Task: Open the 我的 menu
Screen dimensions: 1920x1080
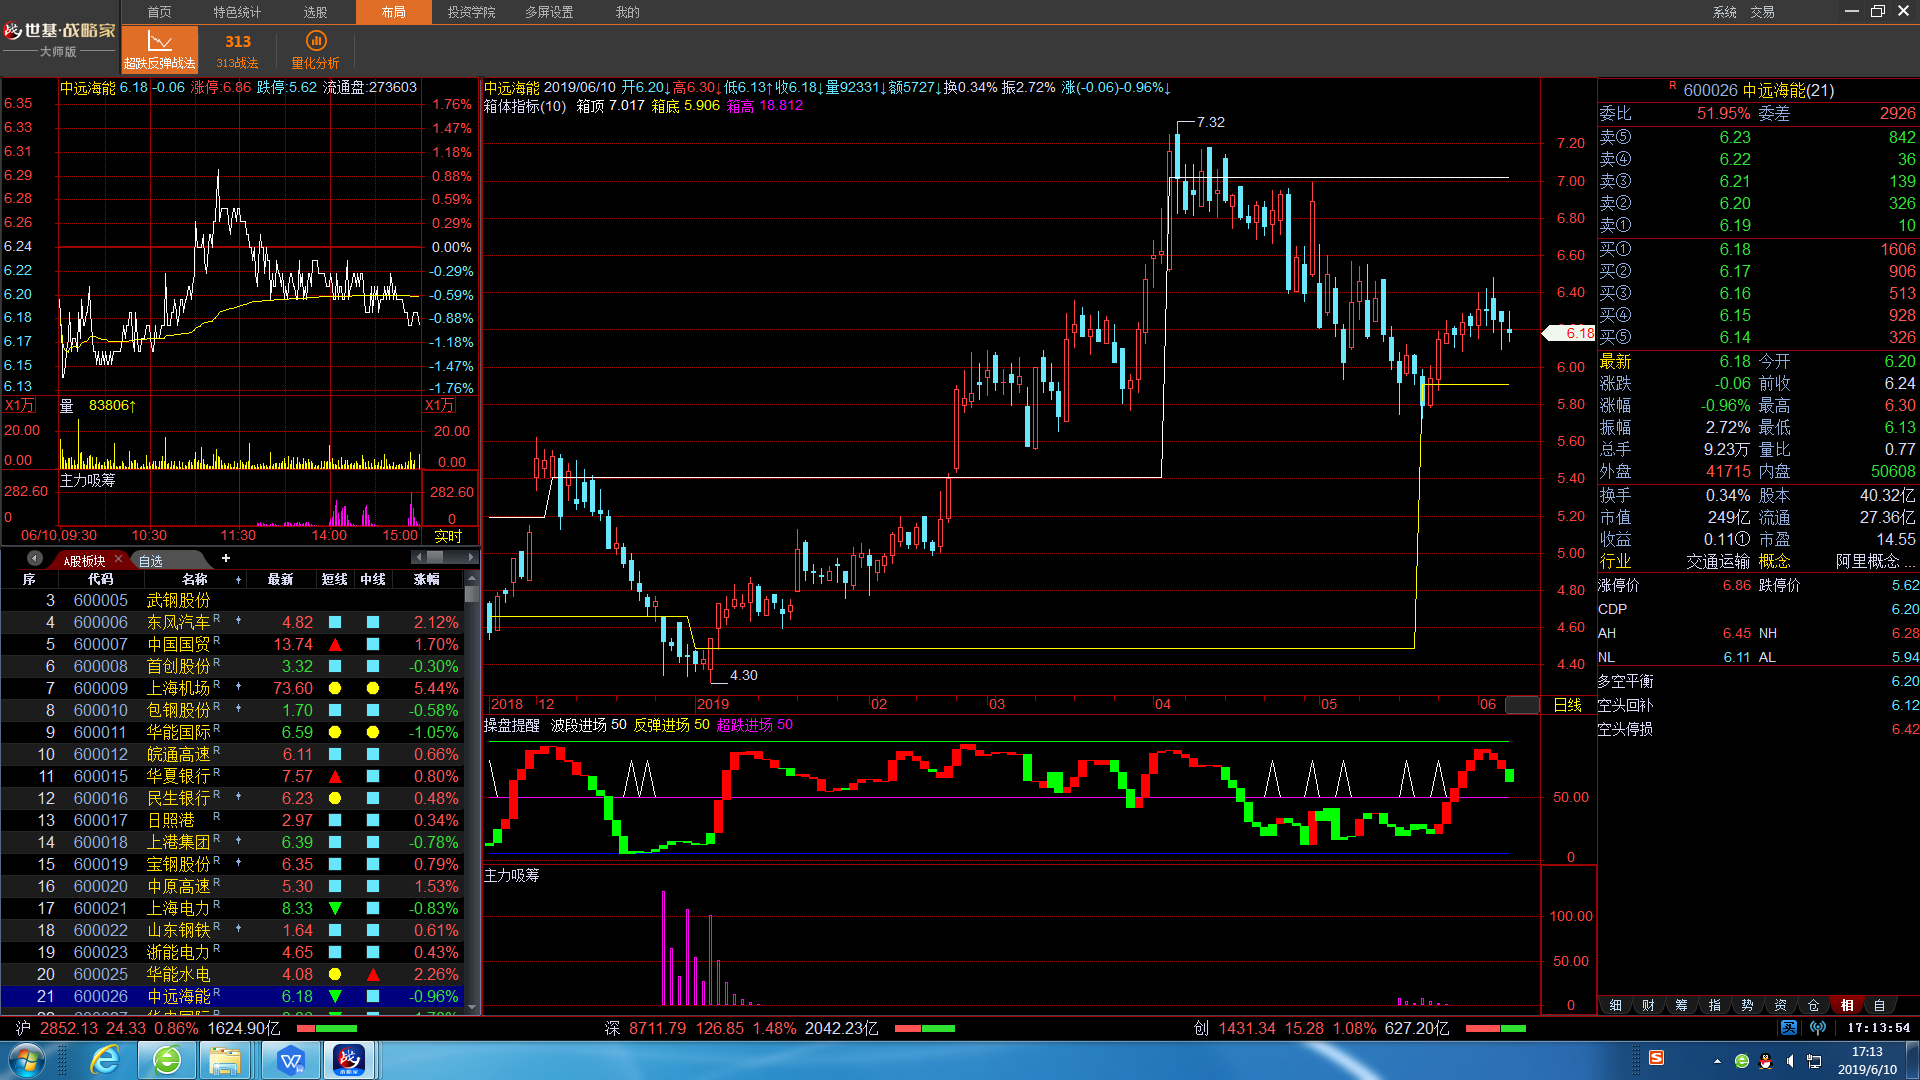Action: pos(627,12)
